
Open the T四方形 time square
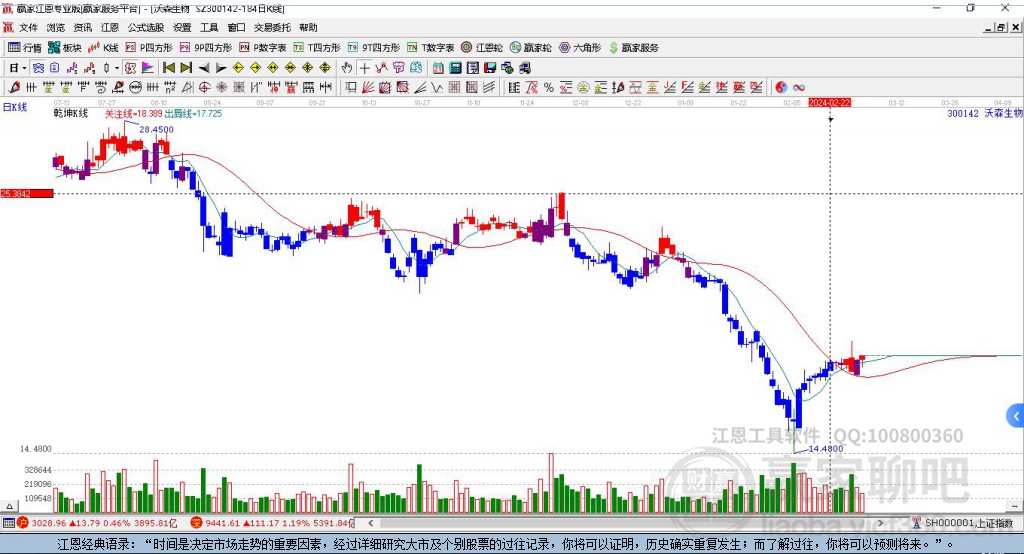click(x=317, y=48)
